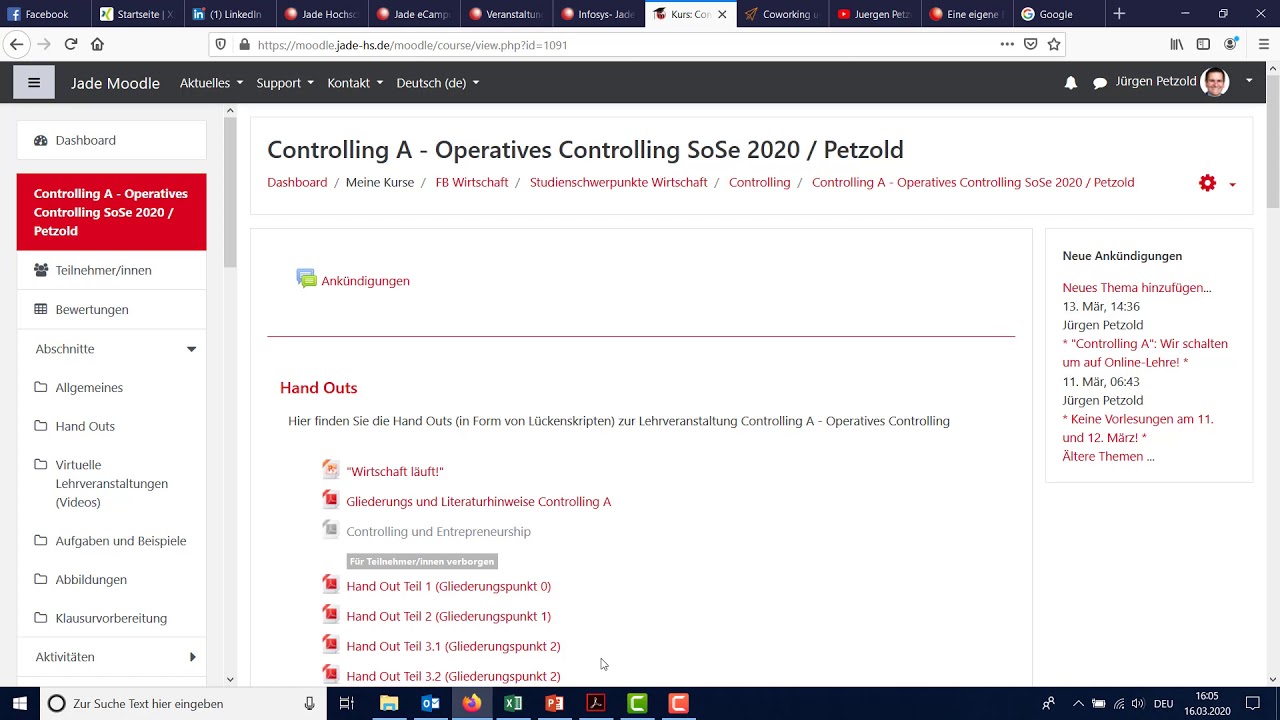
Task: Open the dropdown arrow beside the settings gear
Action: pyautogui.click(x=1232, y=184)
